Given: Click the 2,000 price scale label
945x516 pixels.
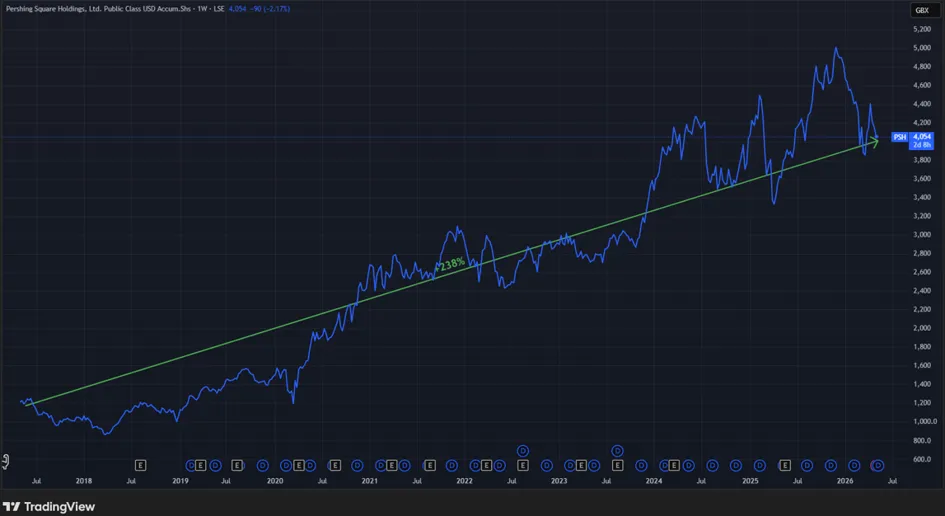Looking at the screenshot, I should point(921,328).
